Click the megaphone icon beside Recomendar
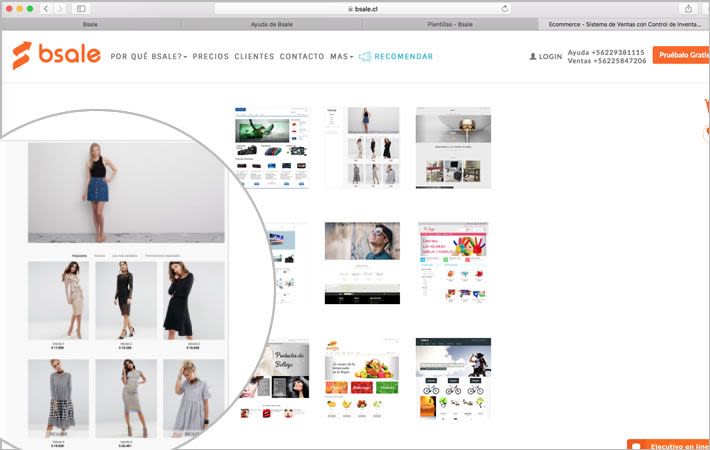Image resolution: width=710 pixels, height=450 pixels. pos(365,57)
